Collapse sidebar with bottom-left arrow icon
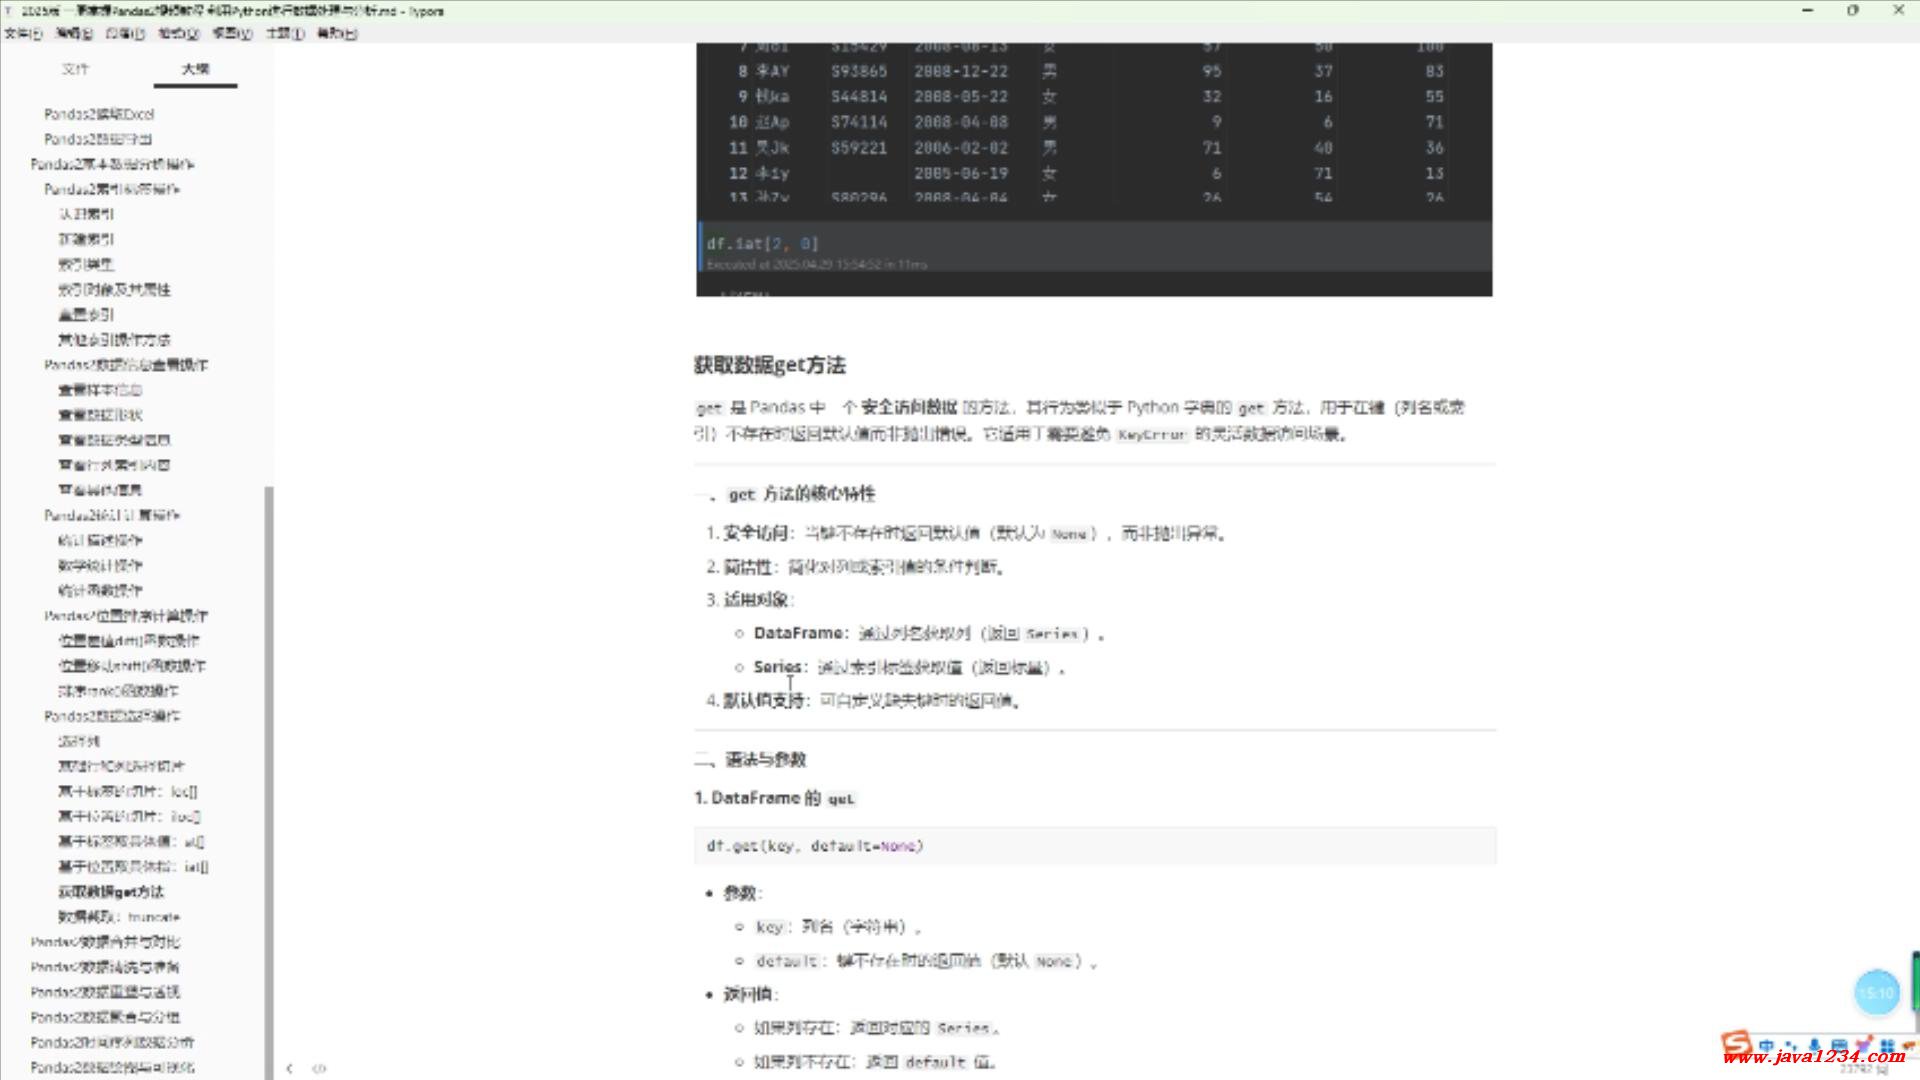This screenshot has width=1920, height=1080. (289, 1068)
